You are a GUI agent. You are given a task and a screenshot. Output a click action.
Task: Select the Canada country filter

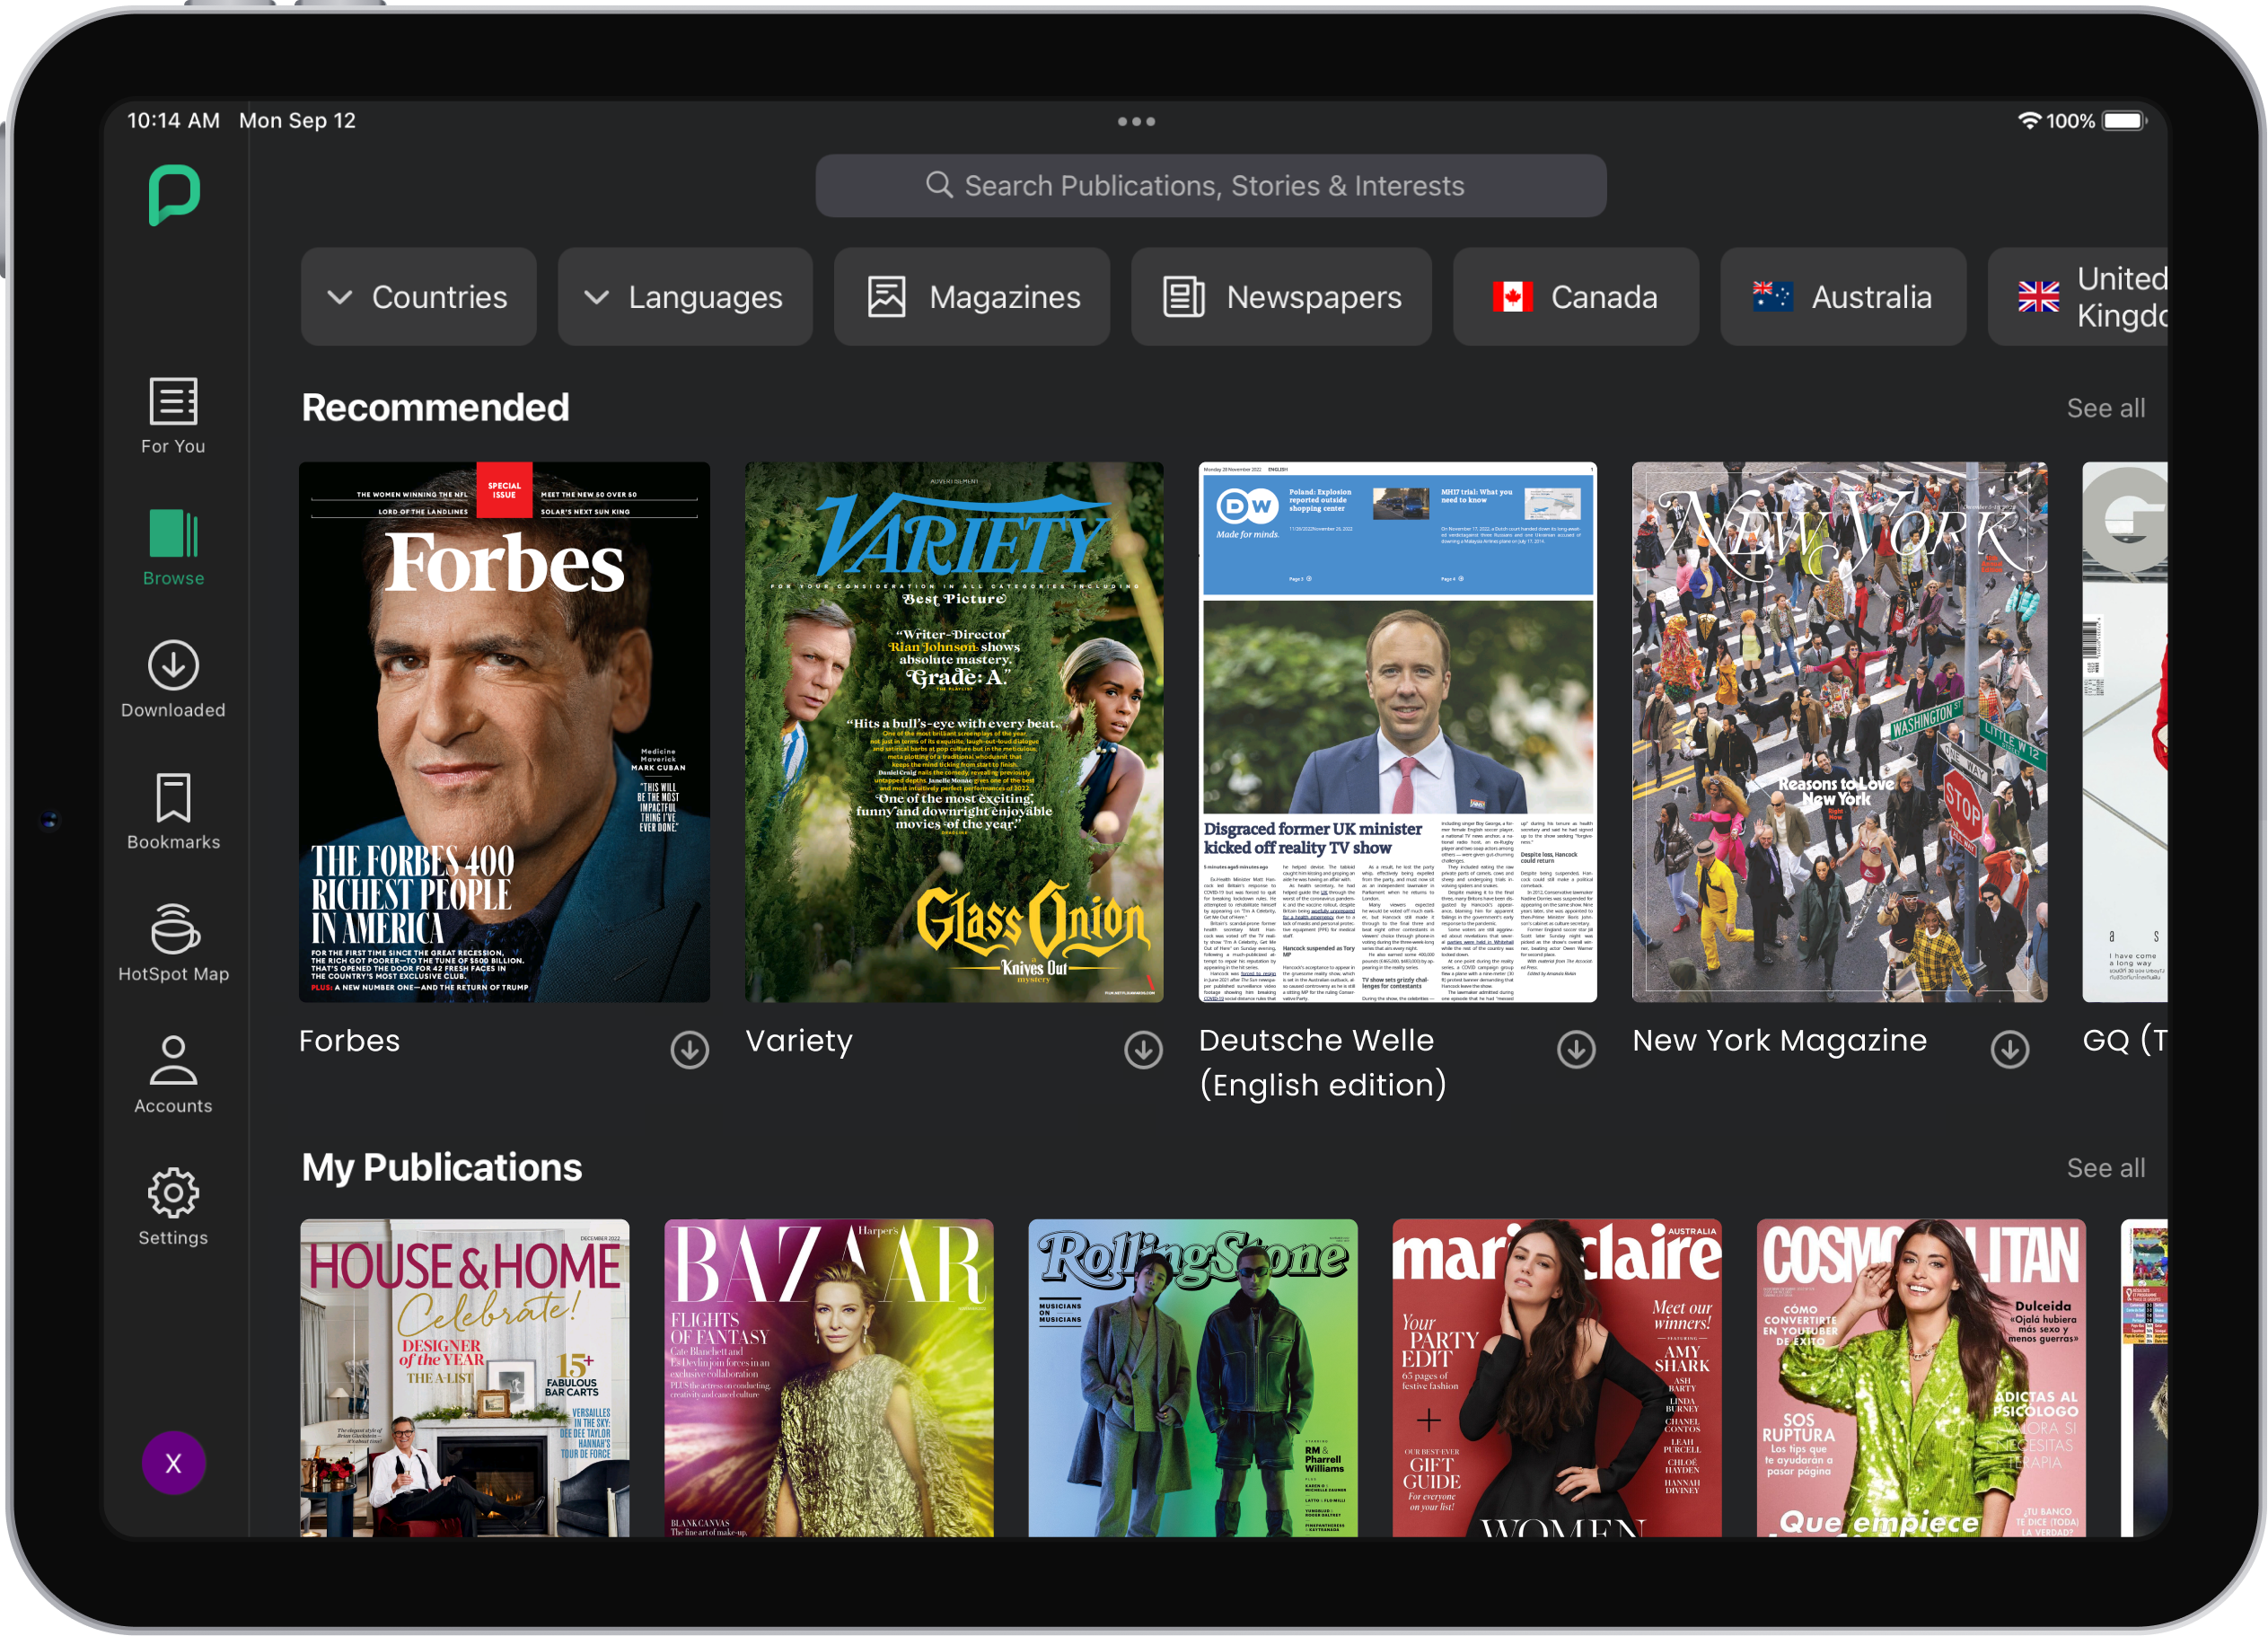point(1575,297)
